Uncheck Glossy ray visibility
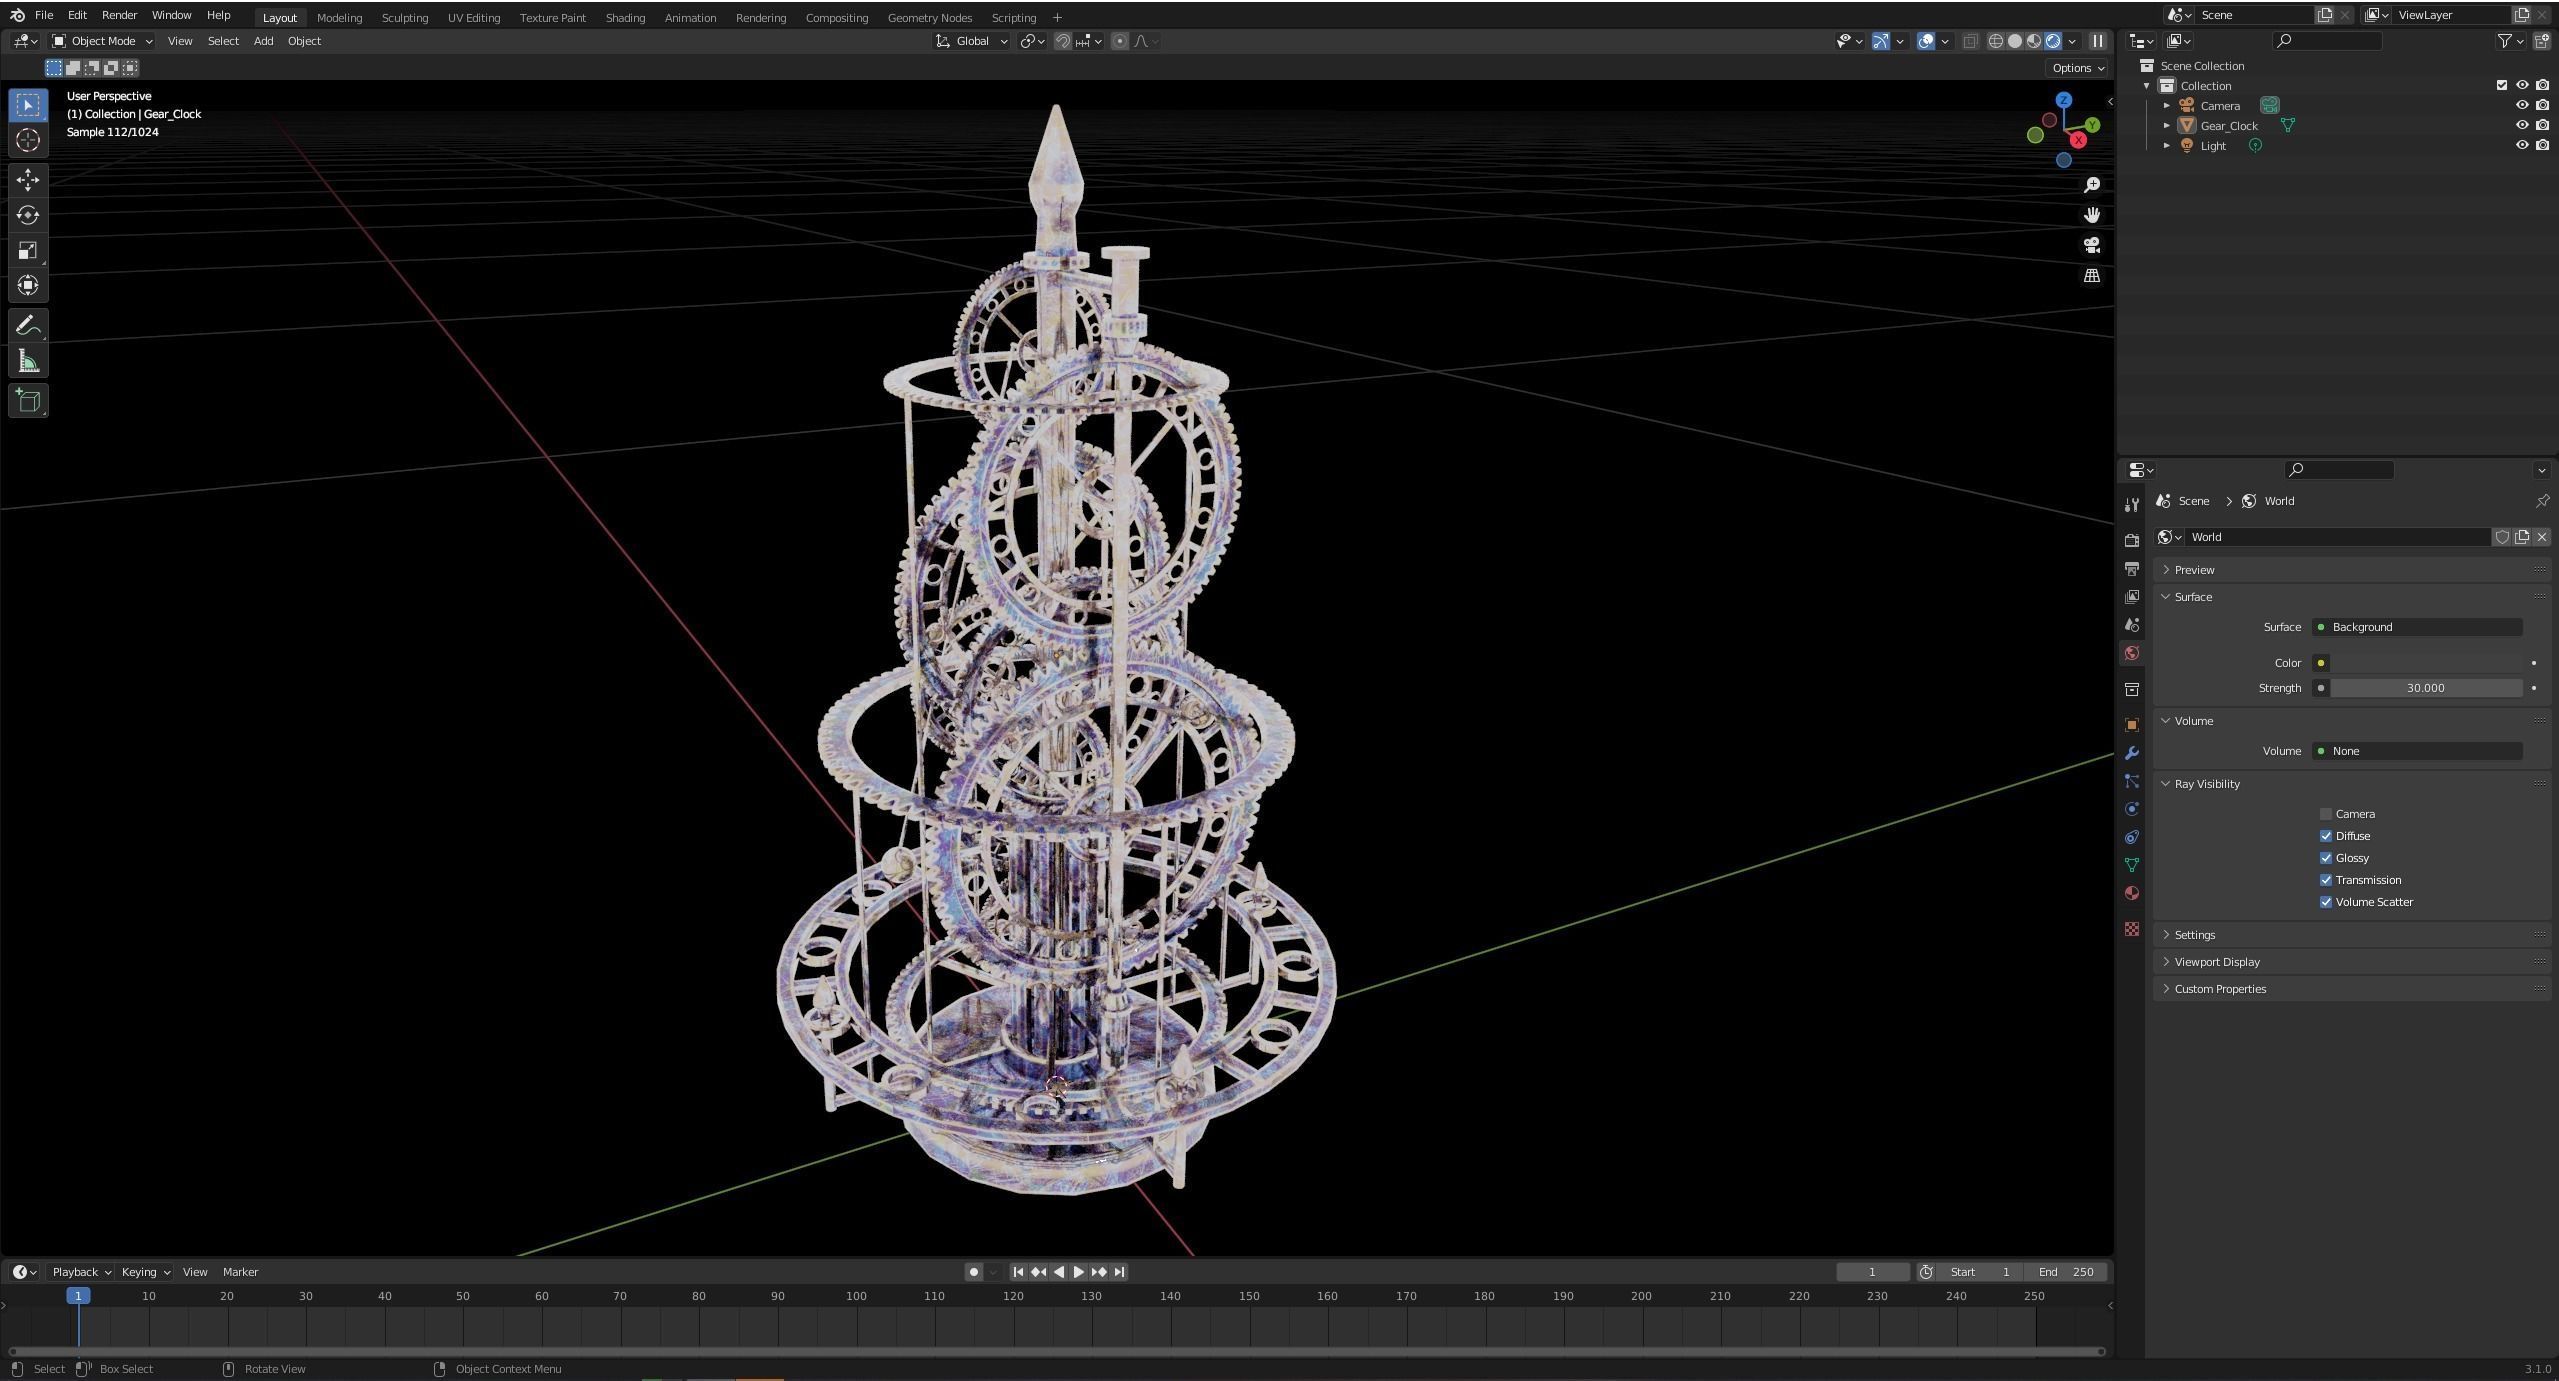This screenshot has height=1381, width=2559. point(2325,858)
